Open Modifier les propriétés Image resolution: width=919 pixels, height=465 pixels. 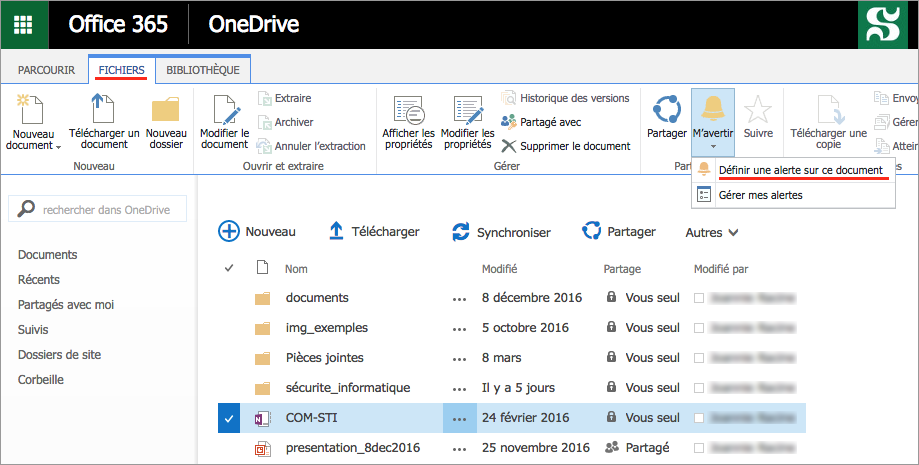point(467,123)
